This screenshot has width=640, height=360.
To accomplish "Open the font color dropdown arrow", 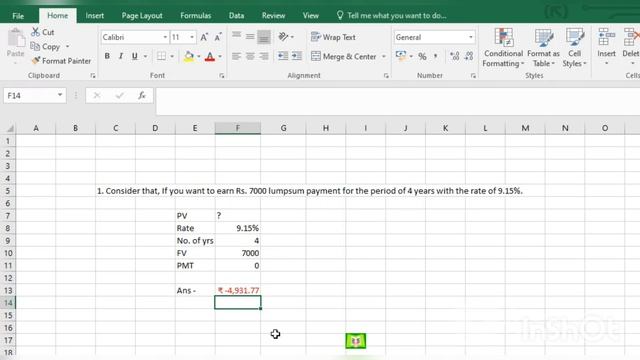I will tap(220, 56).
